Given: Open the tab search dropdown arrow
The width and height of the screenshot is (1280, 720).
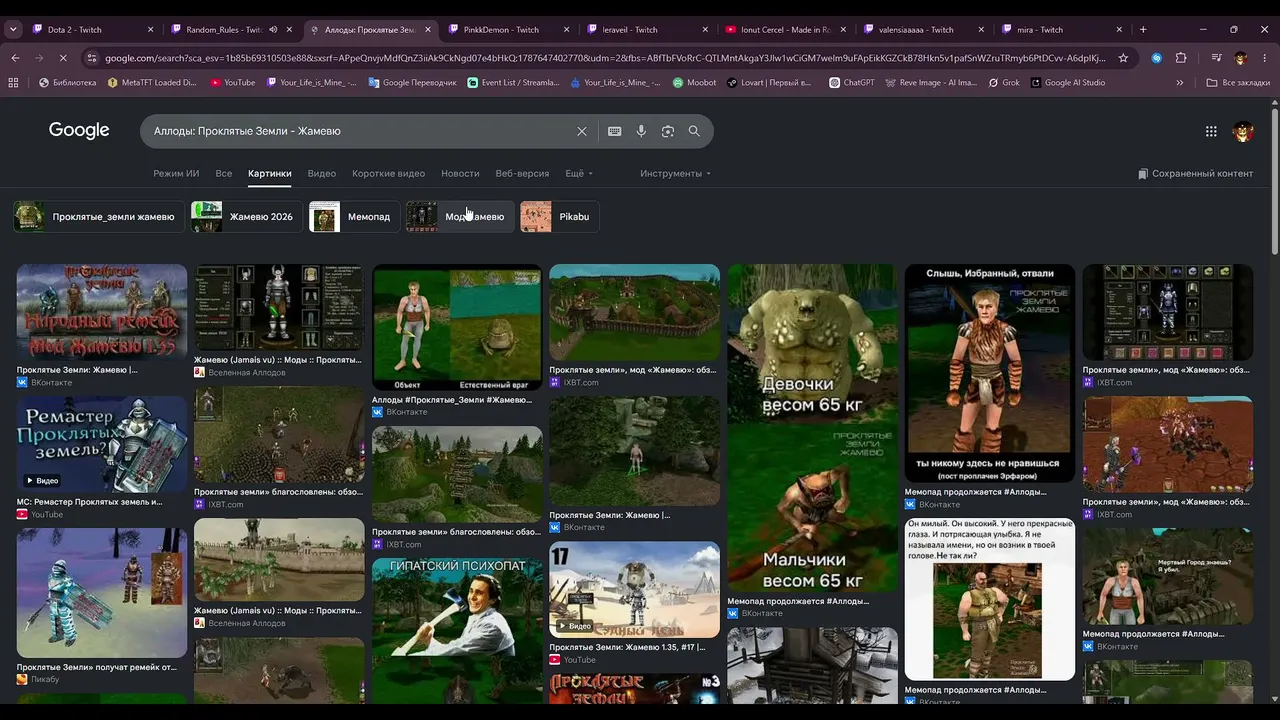Looking at the screenshot, I should pyautogui.click(x=13, y=29).
